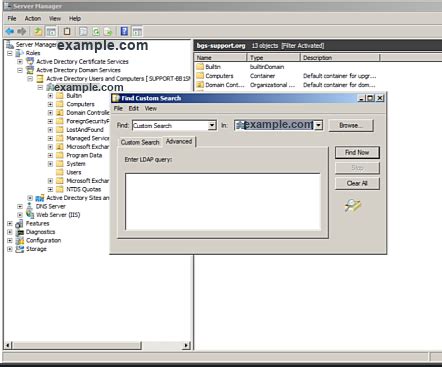The height and width of the screenshot is (367, 442).
Task: Click the Find Now button
Action: coord(357,152)
